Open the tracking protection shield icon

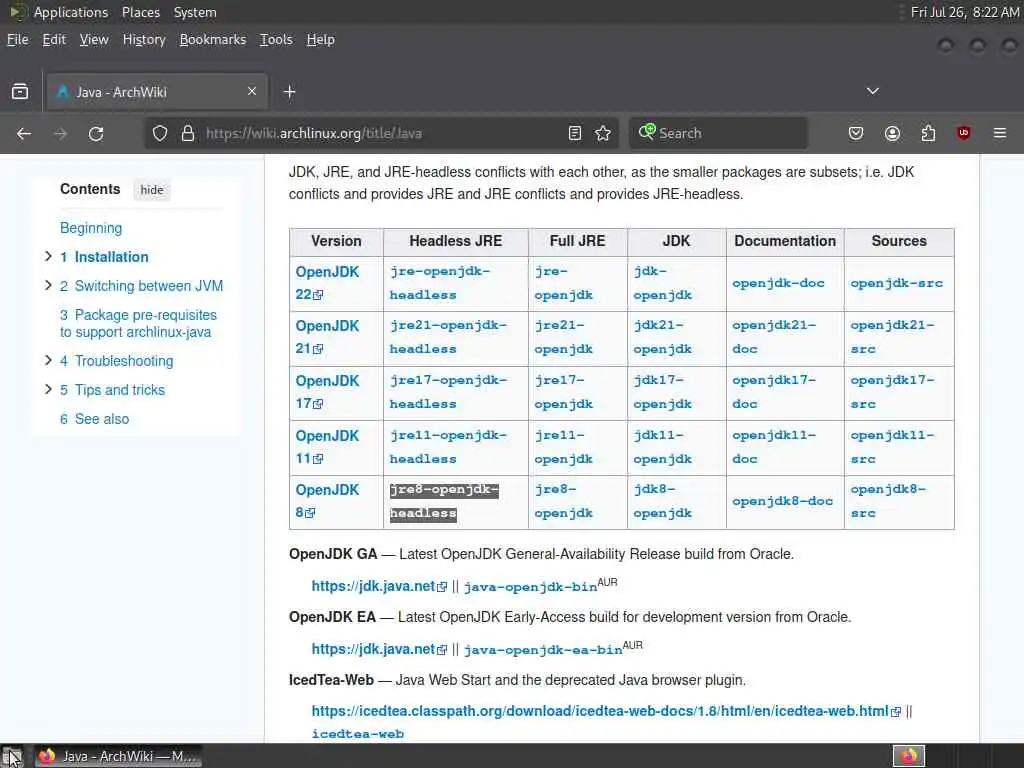click(x=160, y=133)
